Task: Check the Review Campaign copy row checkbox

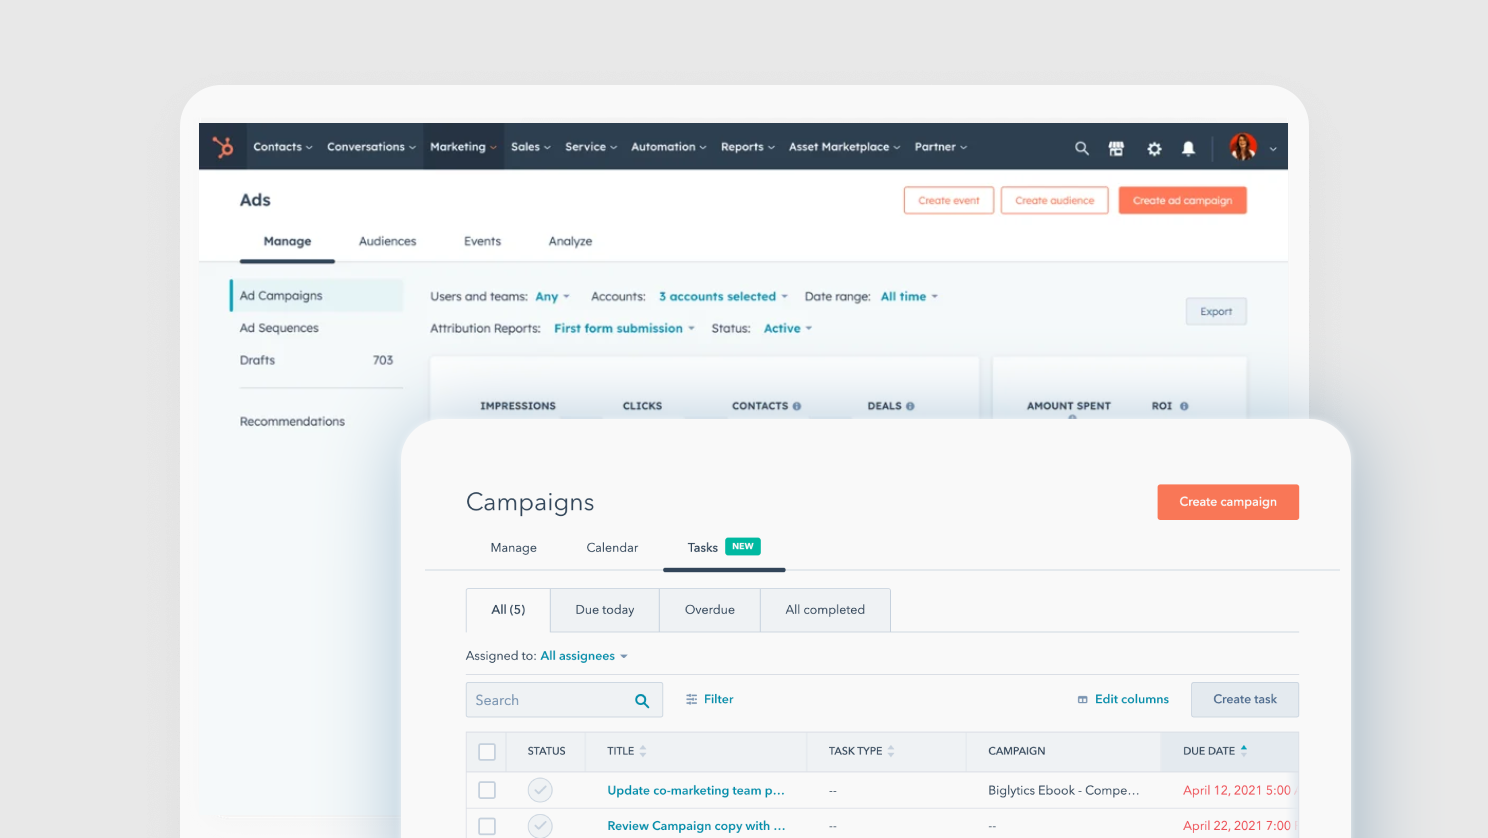Action: coord(487,826)
